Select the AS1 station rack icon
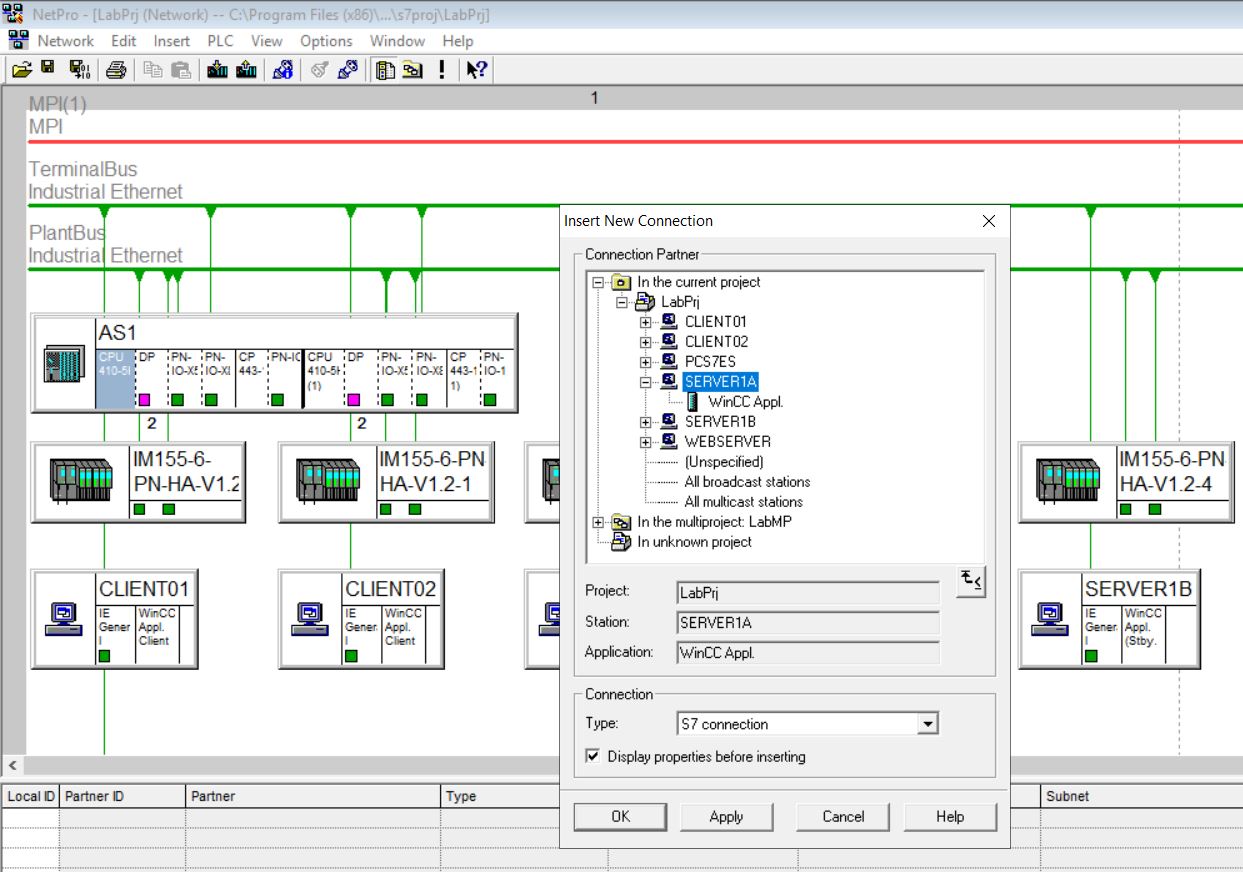 63,364
